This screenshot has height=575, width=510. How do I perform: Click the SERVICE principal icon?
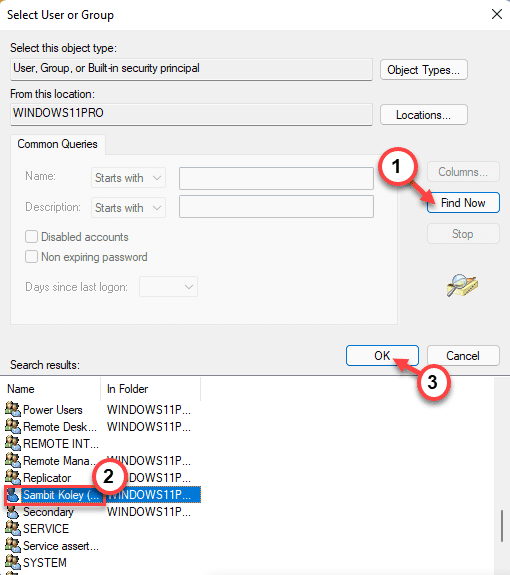click(13, 528)
